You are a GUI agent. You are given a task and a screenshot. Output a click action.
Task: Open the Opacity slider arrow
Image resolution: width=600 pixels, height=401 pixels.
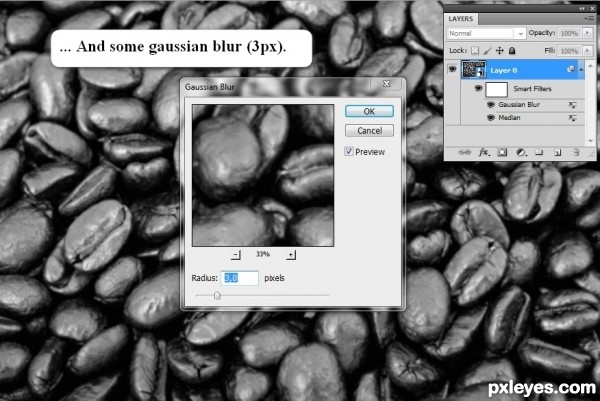[x=587, y=33]
